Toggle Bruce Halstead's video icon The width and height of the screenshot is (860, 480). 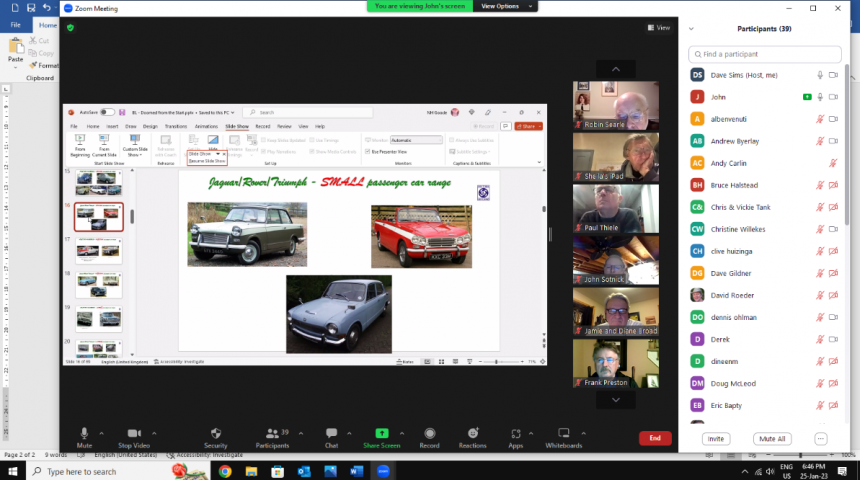(x=834, y=185)
